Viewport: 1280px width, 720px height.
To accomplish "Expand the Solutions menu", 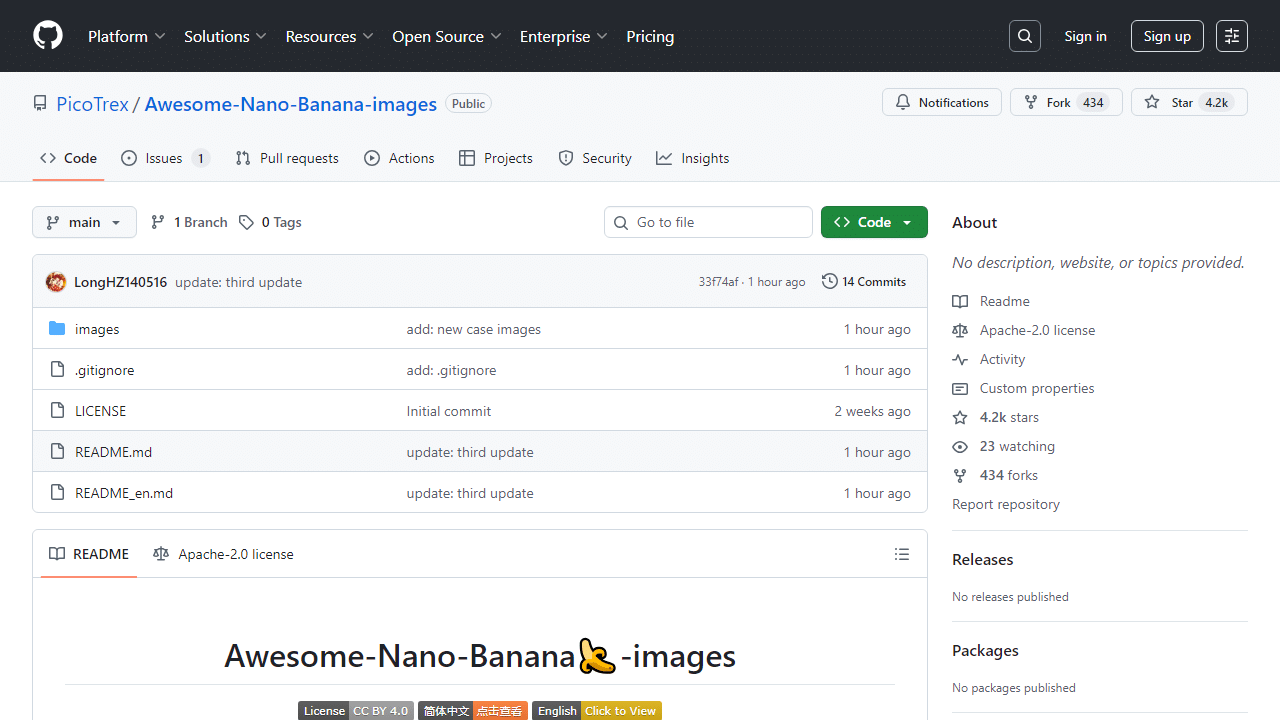I will point(225,36).
